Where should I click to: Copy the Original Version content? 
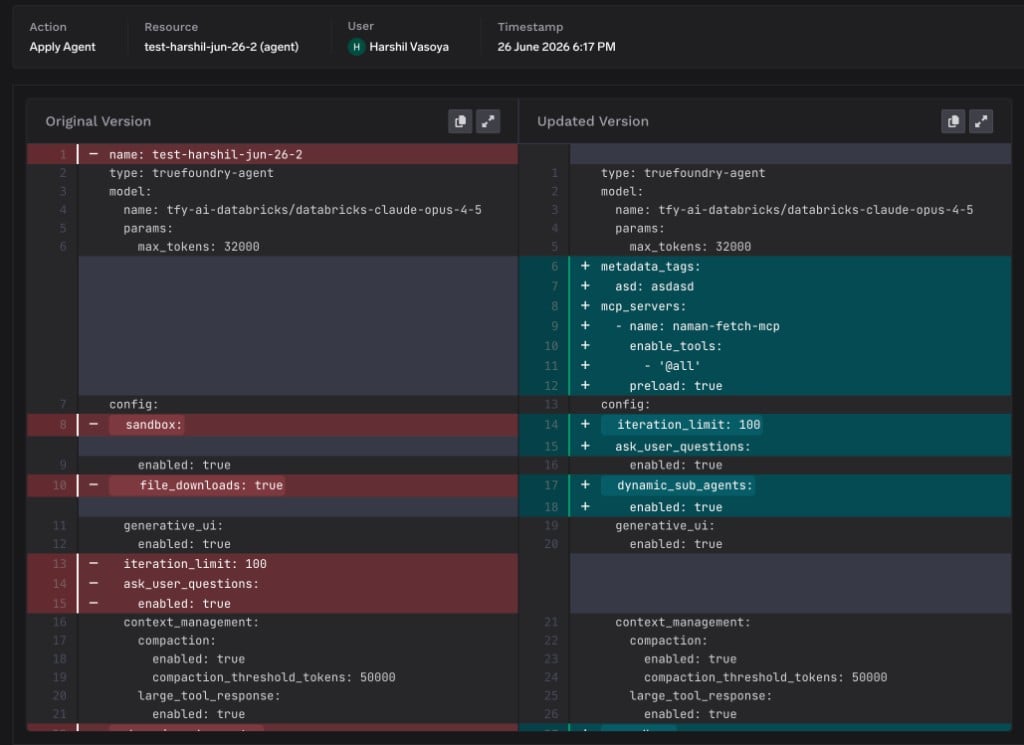pyautogui.click(x=460, y=121)
